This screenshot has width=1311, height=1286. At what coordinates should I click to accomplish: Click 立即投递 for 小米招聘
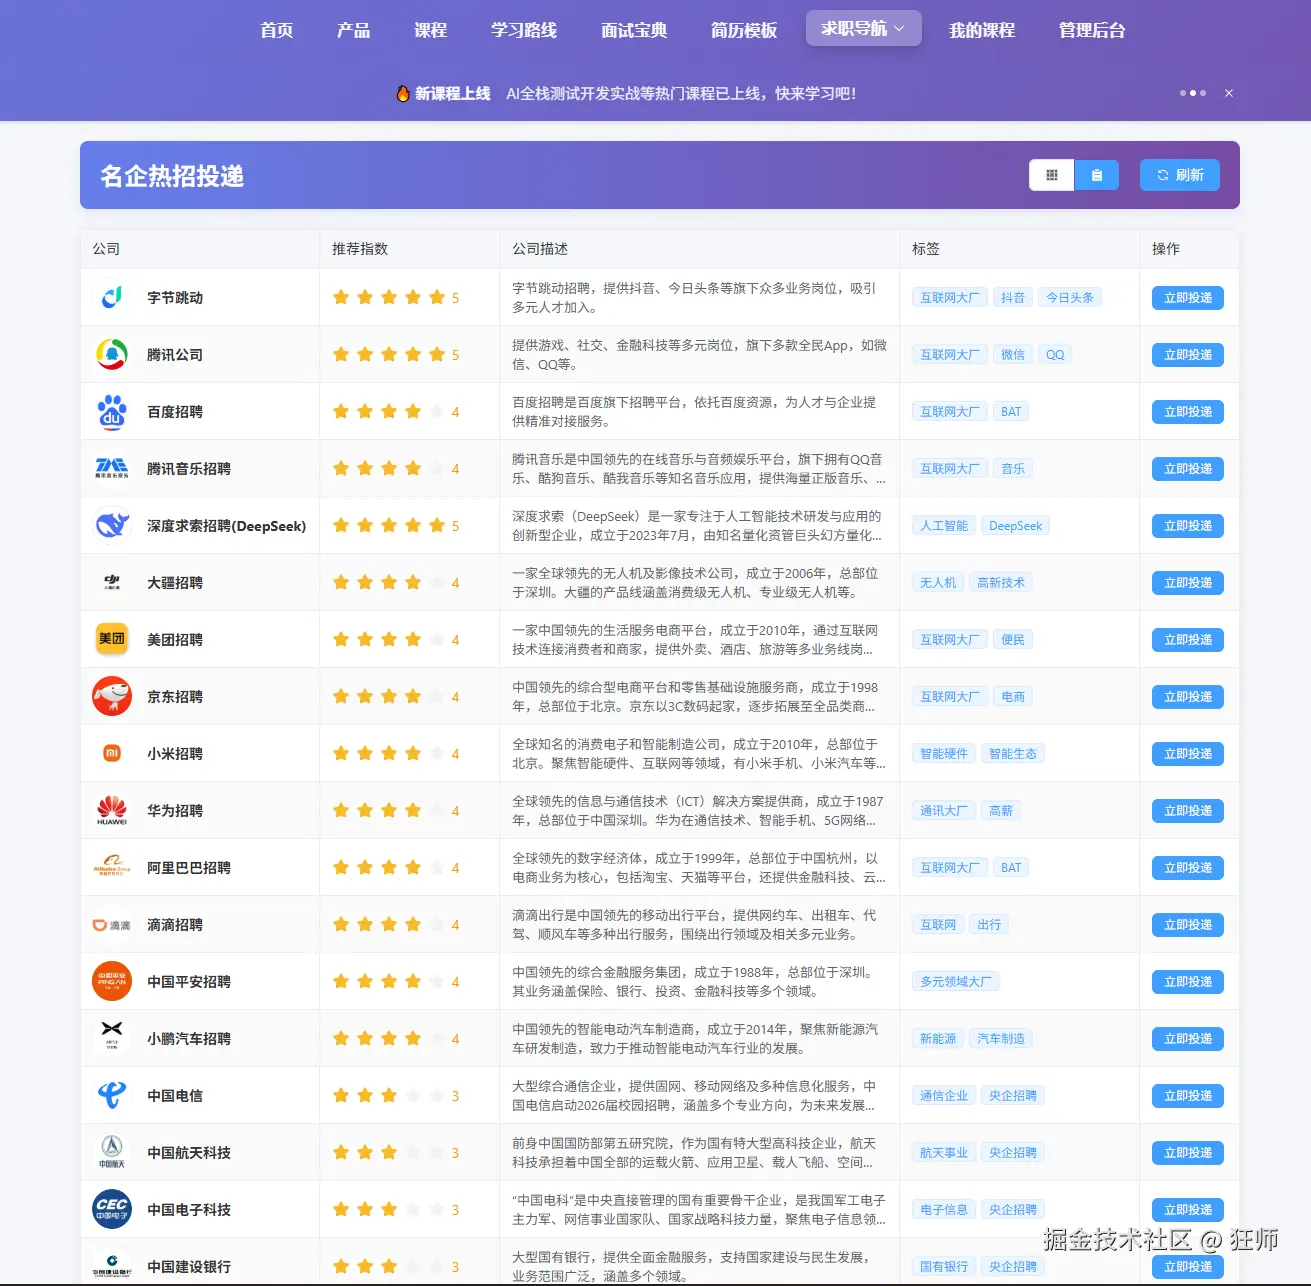click(1188, 754)
